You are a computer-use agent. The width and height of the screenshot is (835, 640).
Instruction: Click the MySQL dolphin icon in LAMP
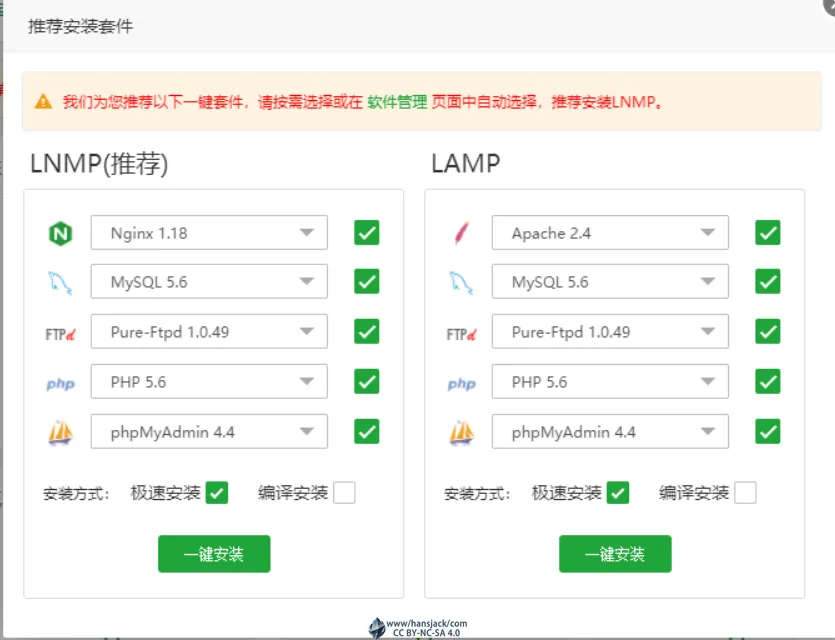click(x=461, y=283)
